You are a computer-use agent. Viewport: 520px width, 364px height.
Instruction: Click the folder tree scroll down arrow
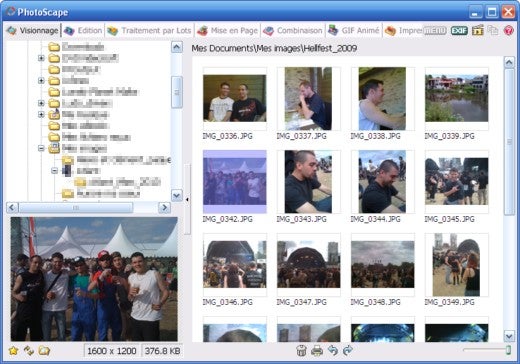tap(177, 195)
